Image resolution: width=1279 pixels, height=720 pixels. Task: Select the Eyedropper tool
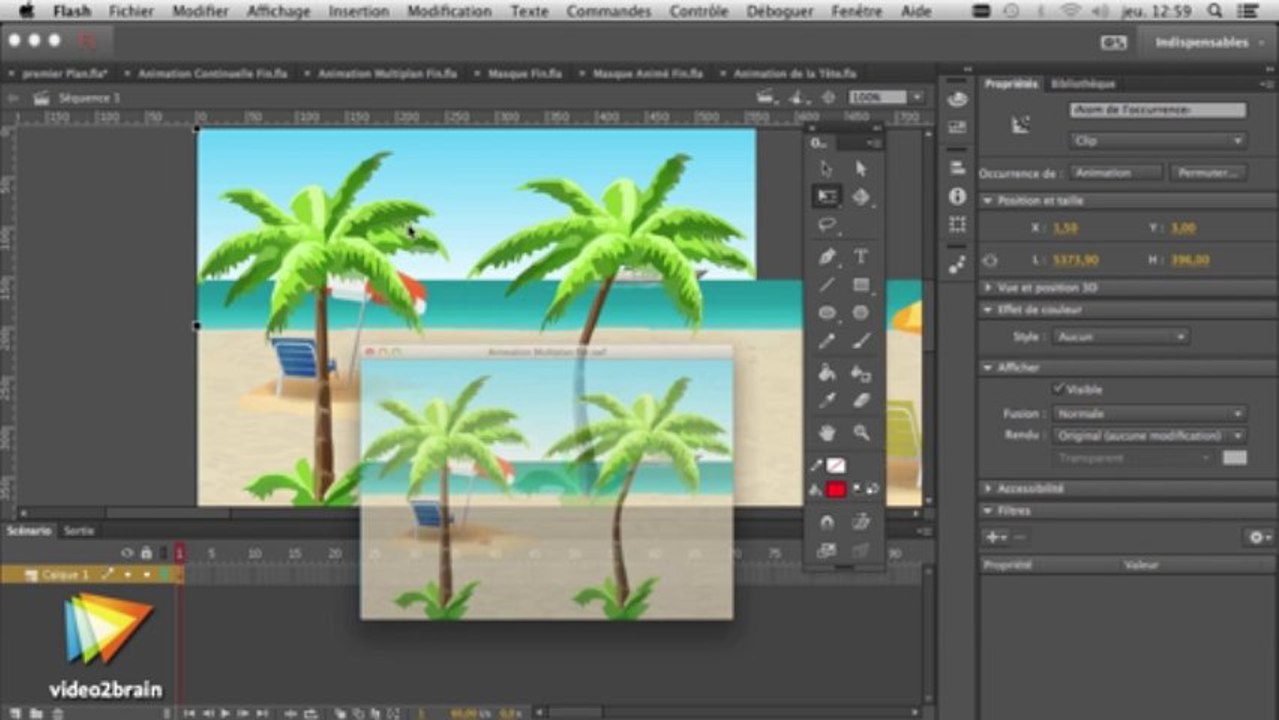[x=826, y=401]
